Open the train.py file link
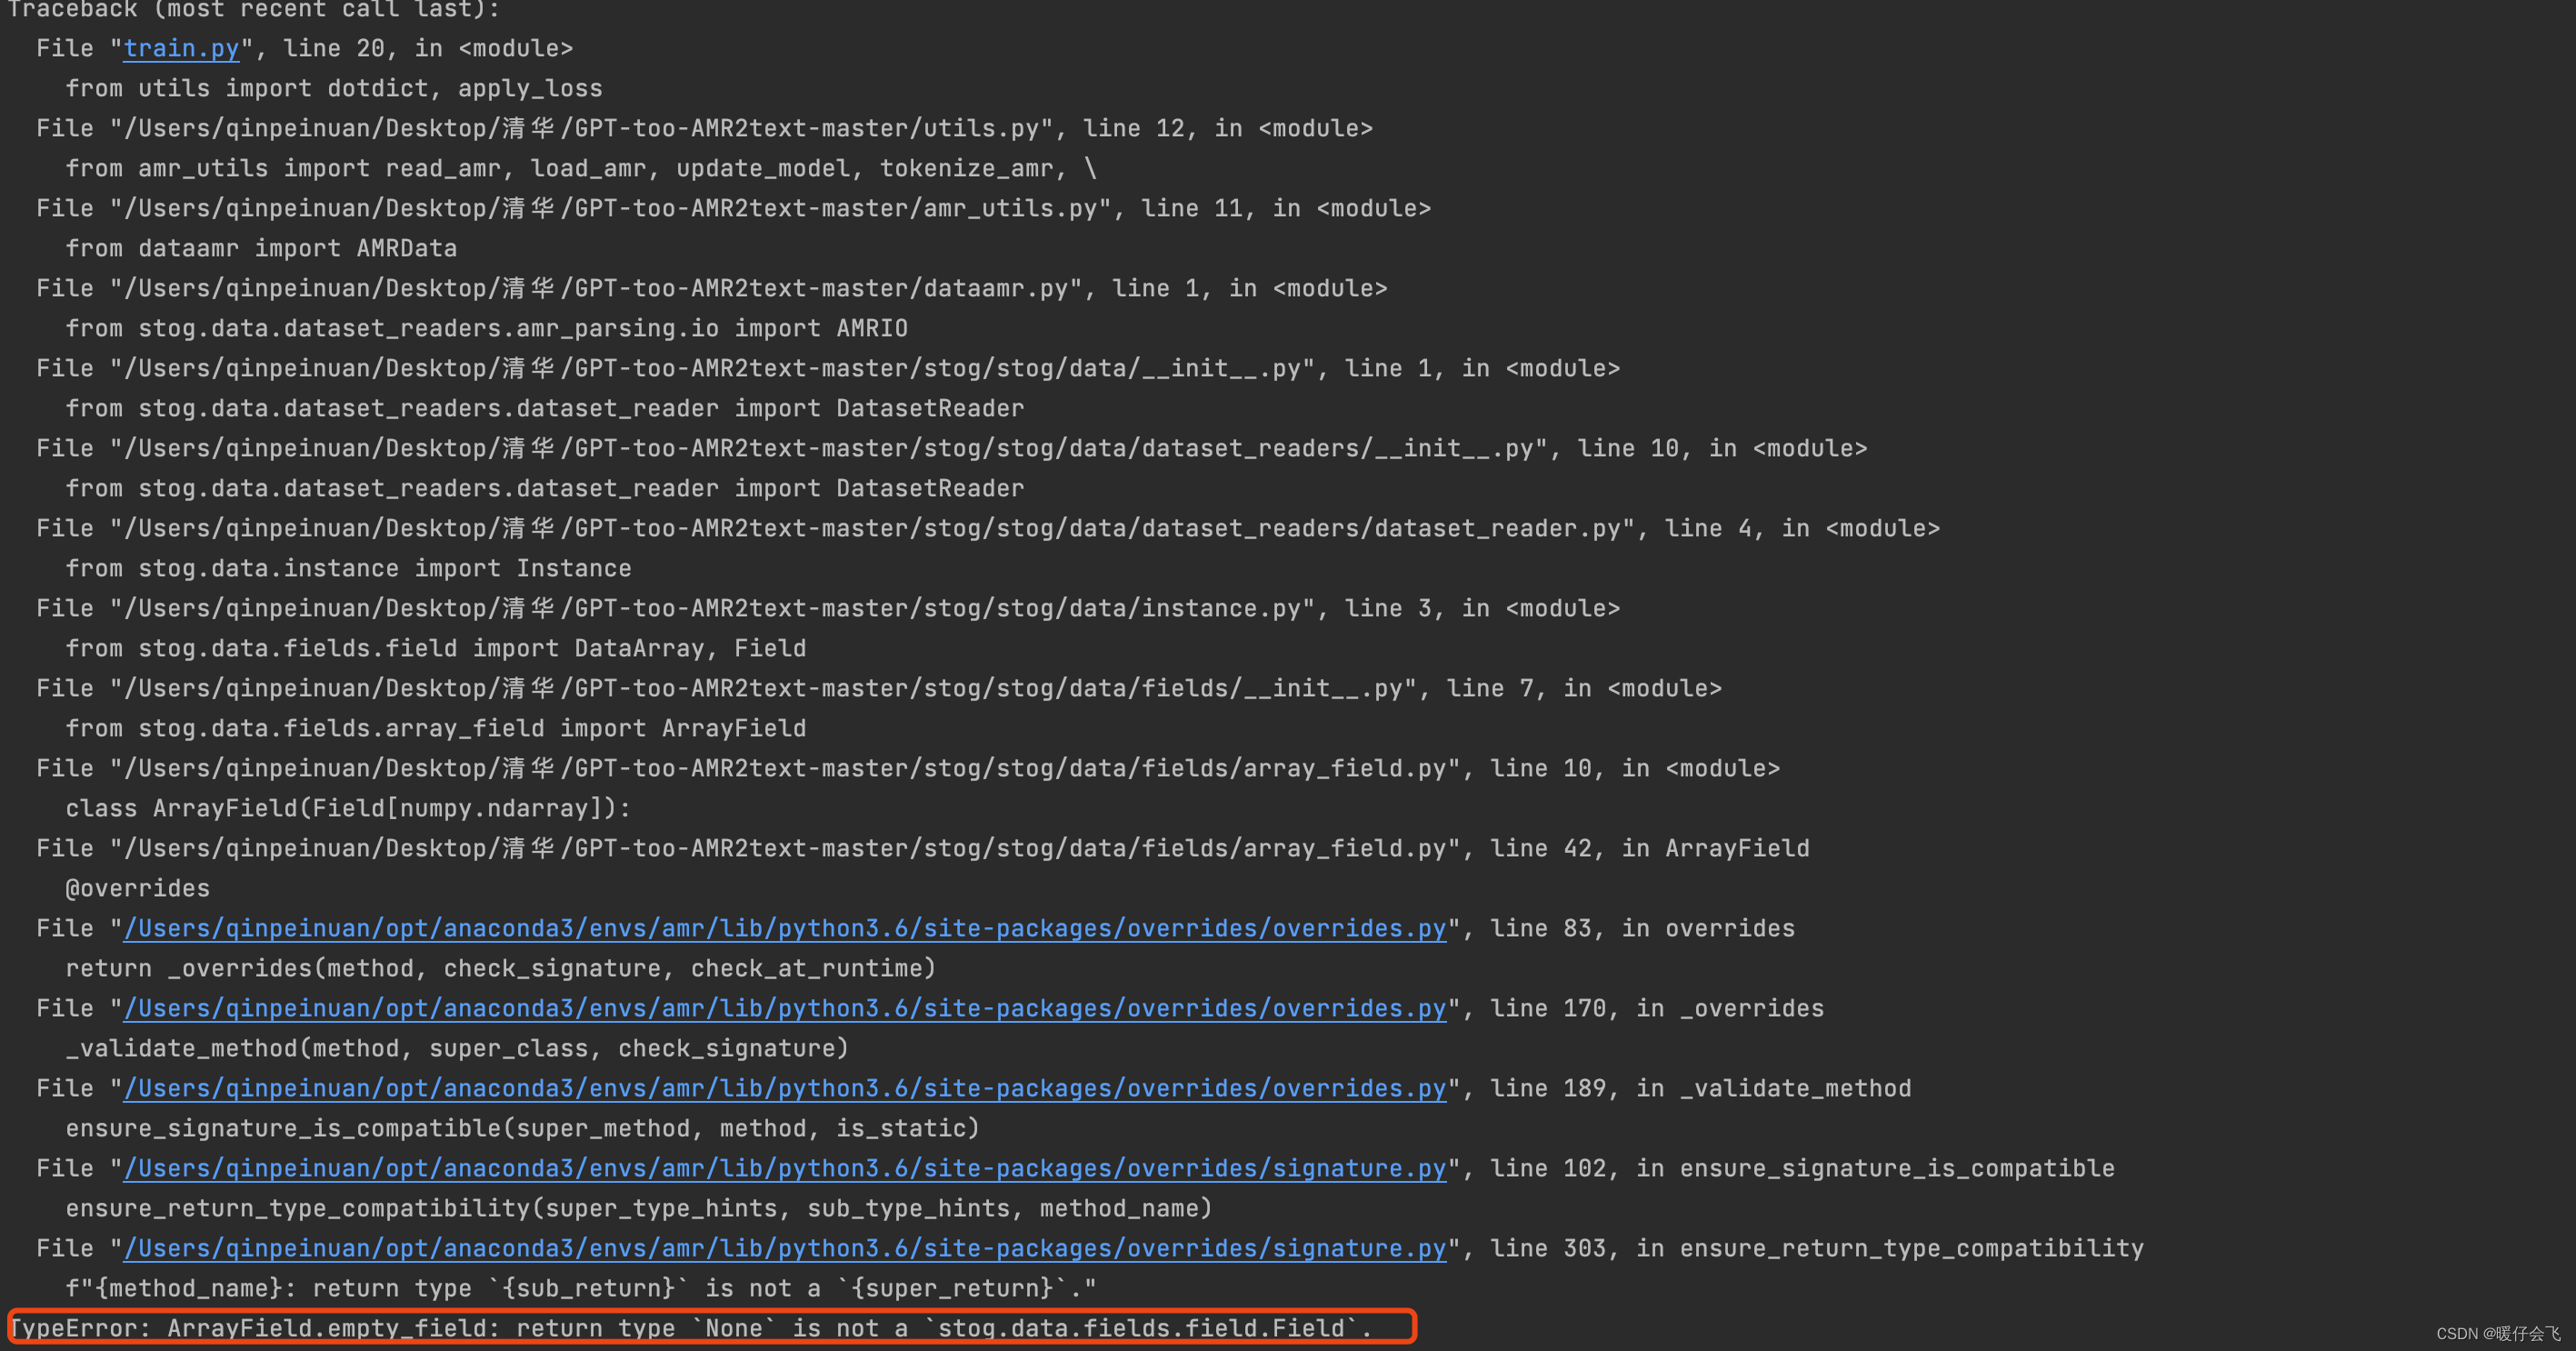2576x1351 pixels. (x=181, y=48)
